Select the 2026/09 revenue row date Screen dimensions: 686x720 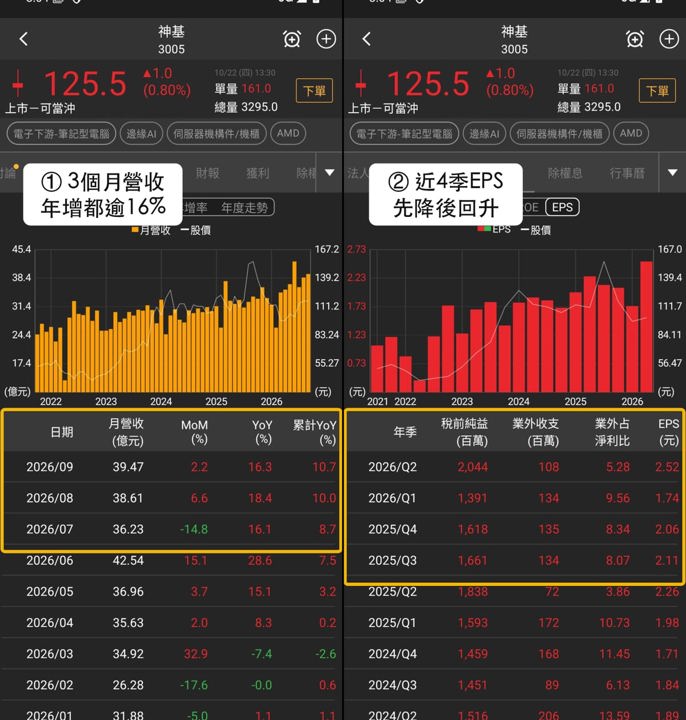pos(50,467)
